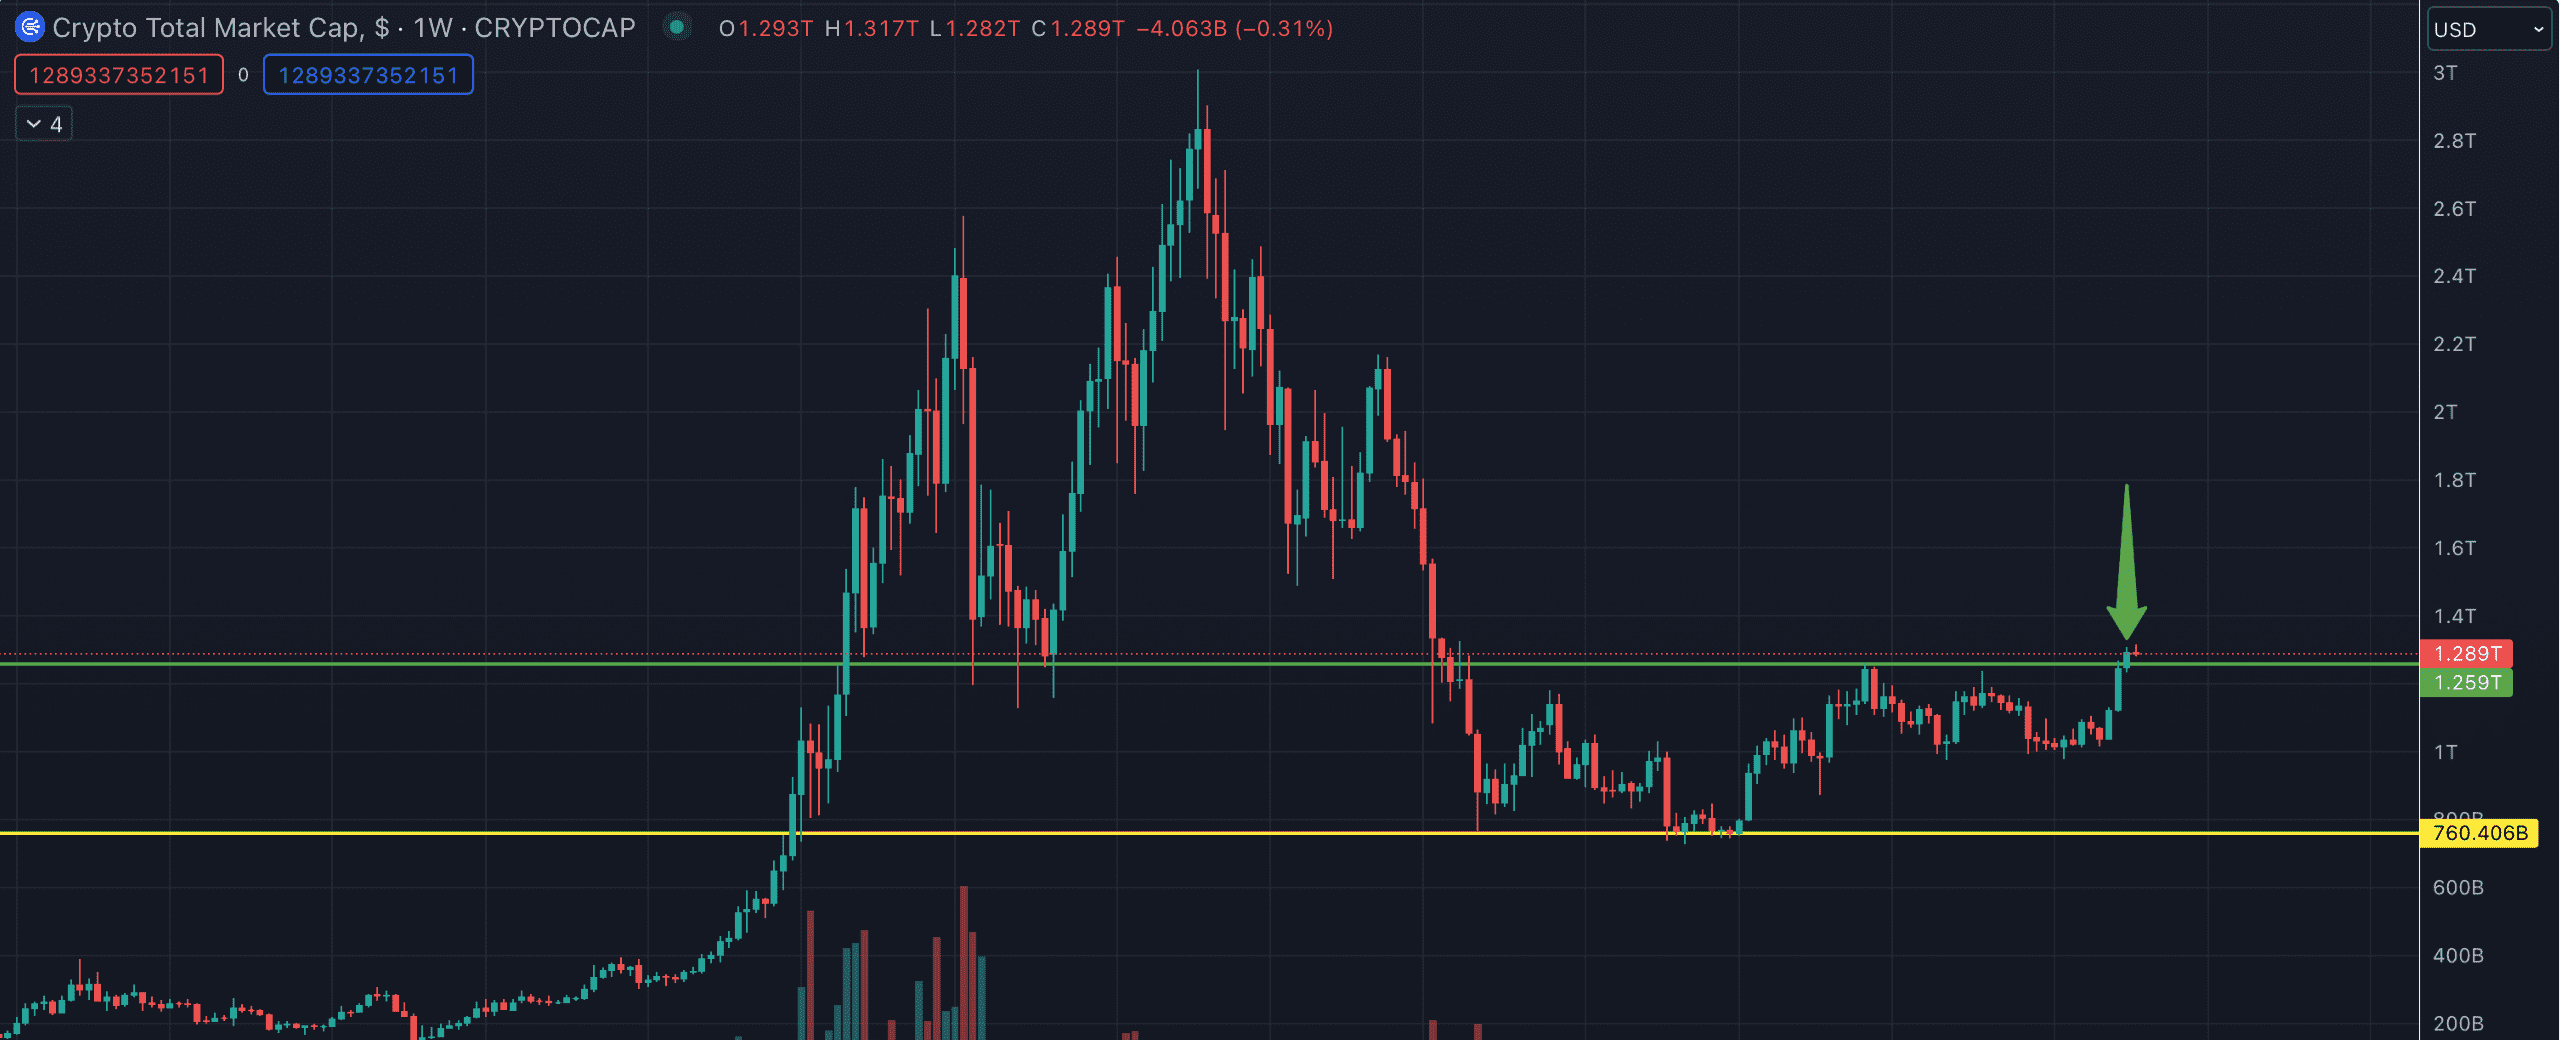Viewport: 2560px width, 1040px height.
Task: Expand the collapsed indicators legend showing 4
Action: (x=44, y=124)
